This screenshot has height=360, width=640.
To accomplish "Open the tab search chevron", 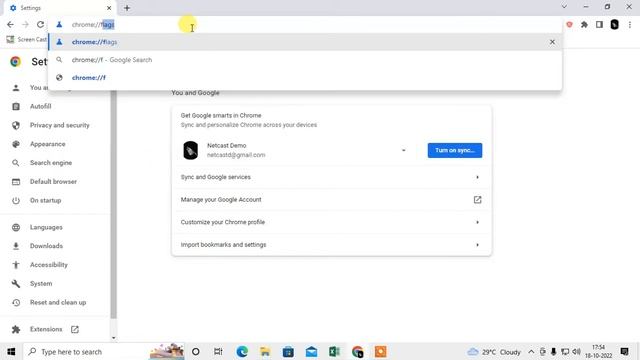I will tap(564, 7).
